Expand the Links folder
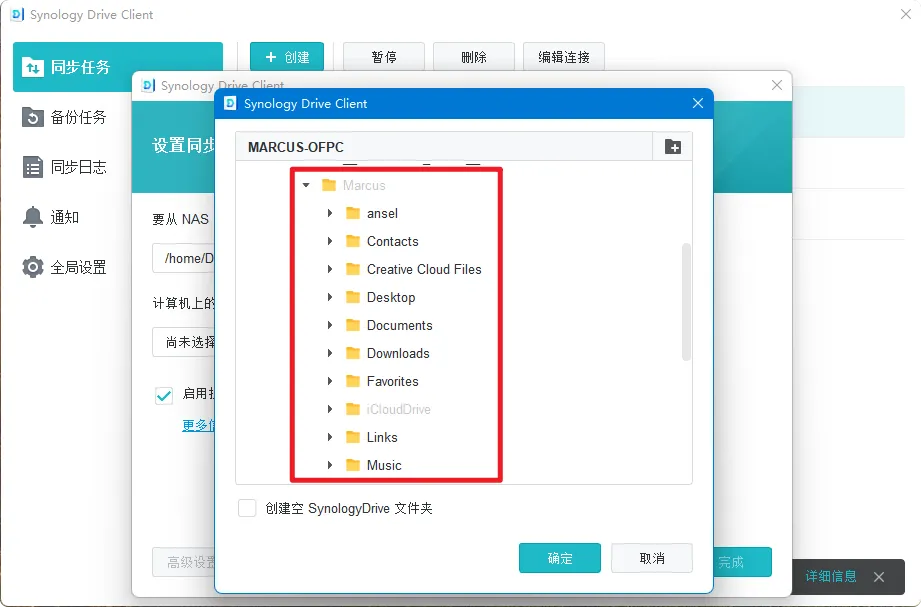921x607 pixels. [x=330, y=437]
